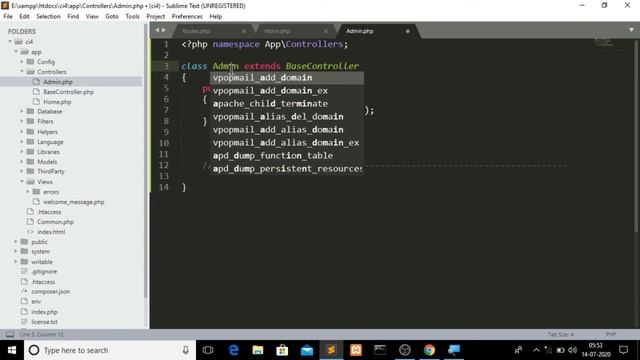Expand the writable folder
Screen dimensions: 640x360
pos(16,262)
